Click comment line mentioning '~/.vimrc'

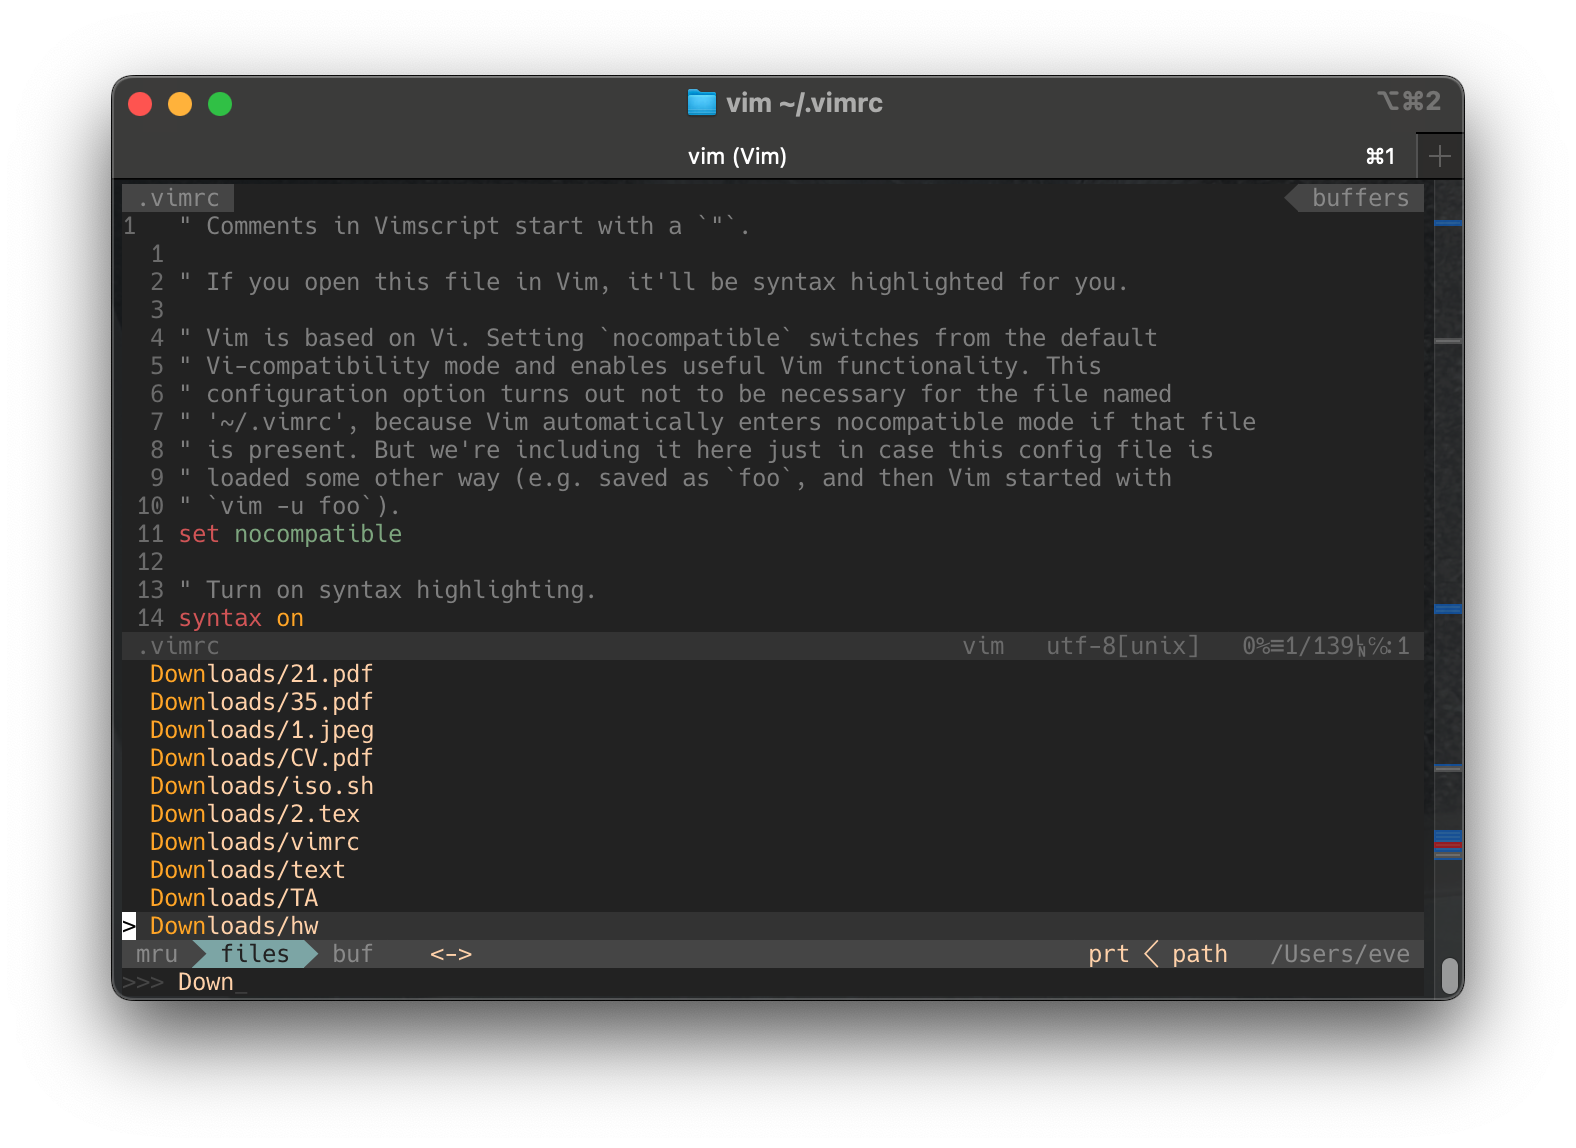717,422
